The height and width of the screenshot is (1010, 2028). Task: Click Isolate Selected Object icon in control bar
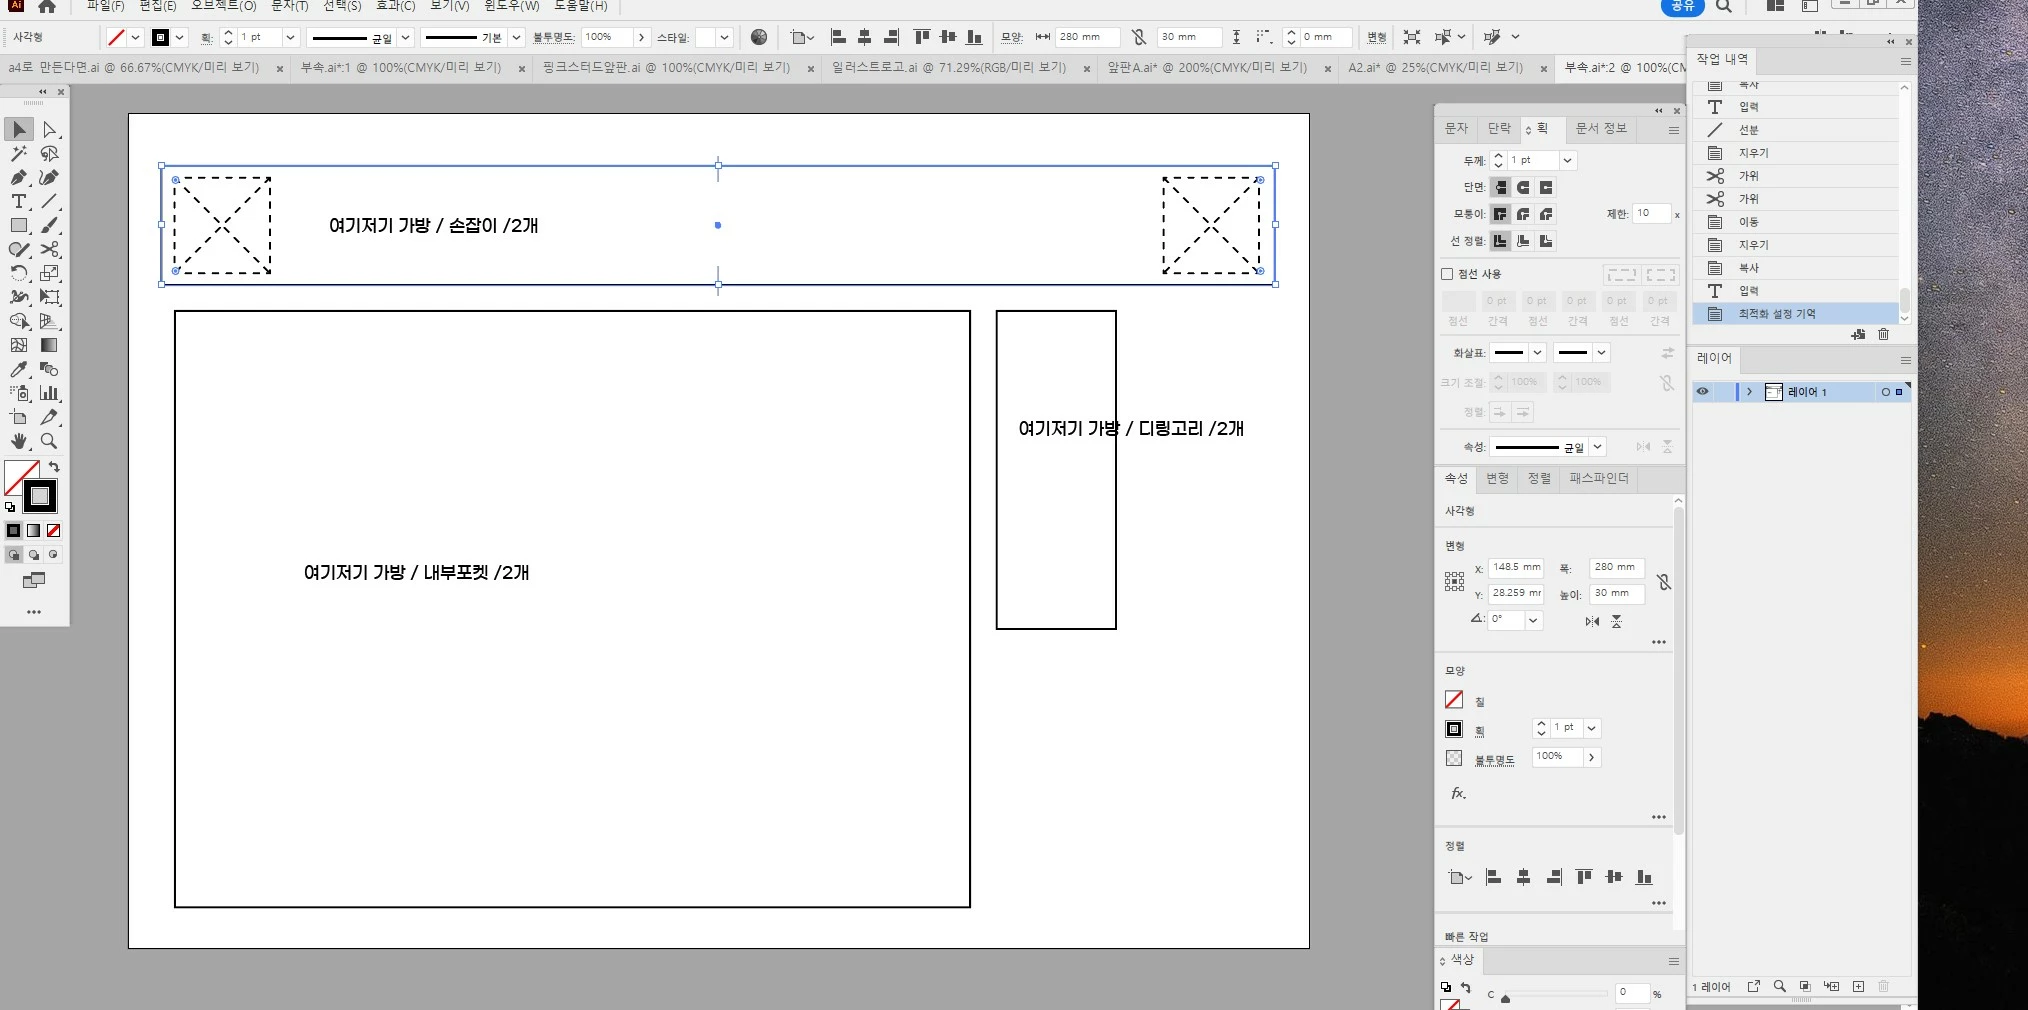tap(1412, 38)
